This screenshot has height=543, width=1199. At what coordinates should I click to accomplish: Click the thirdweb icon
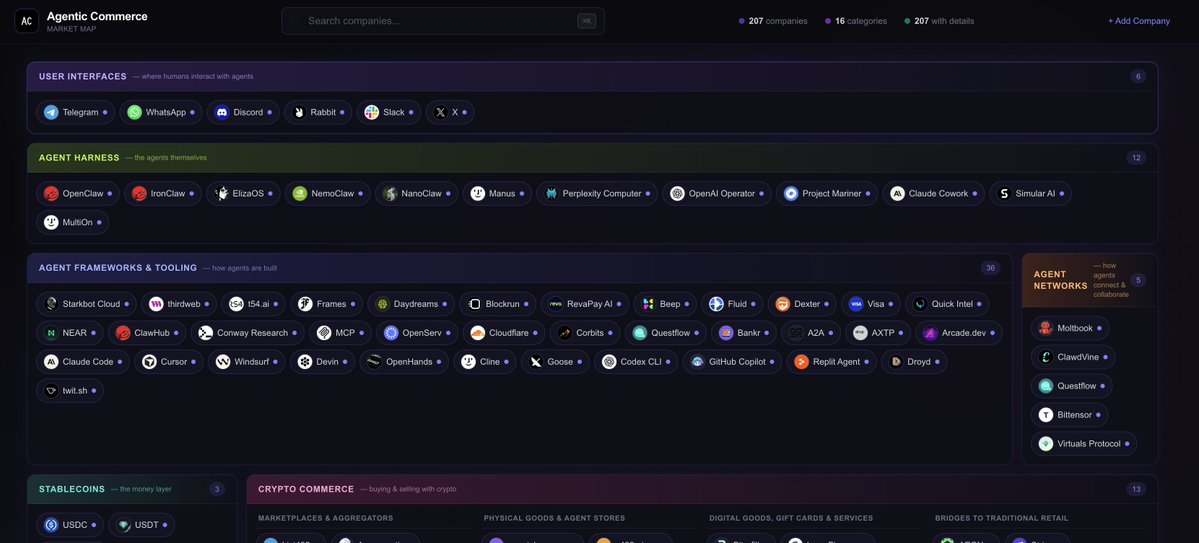156,304
